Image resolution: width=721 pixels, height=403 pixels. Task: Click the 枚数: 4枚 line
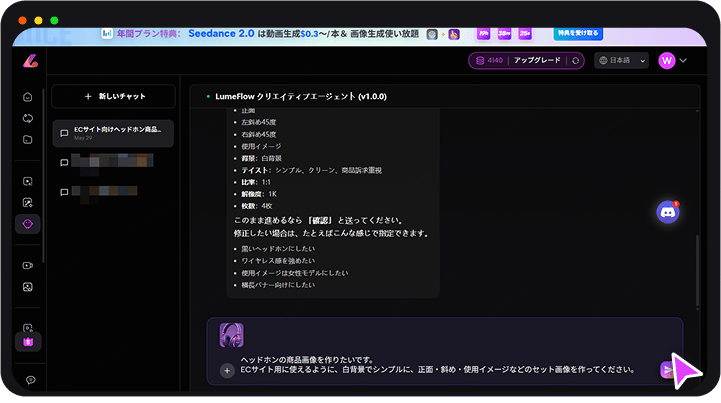coord(257,206)
